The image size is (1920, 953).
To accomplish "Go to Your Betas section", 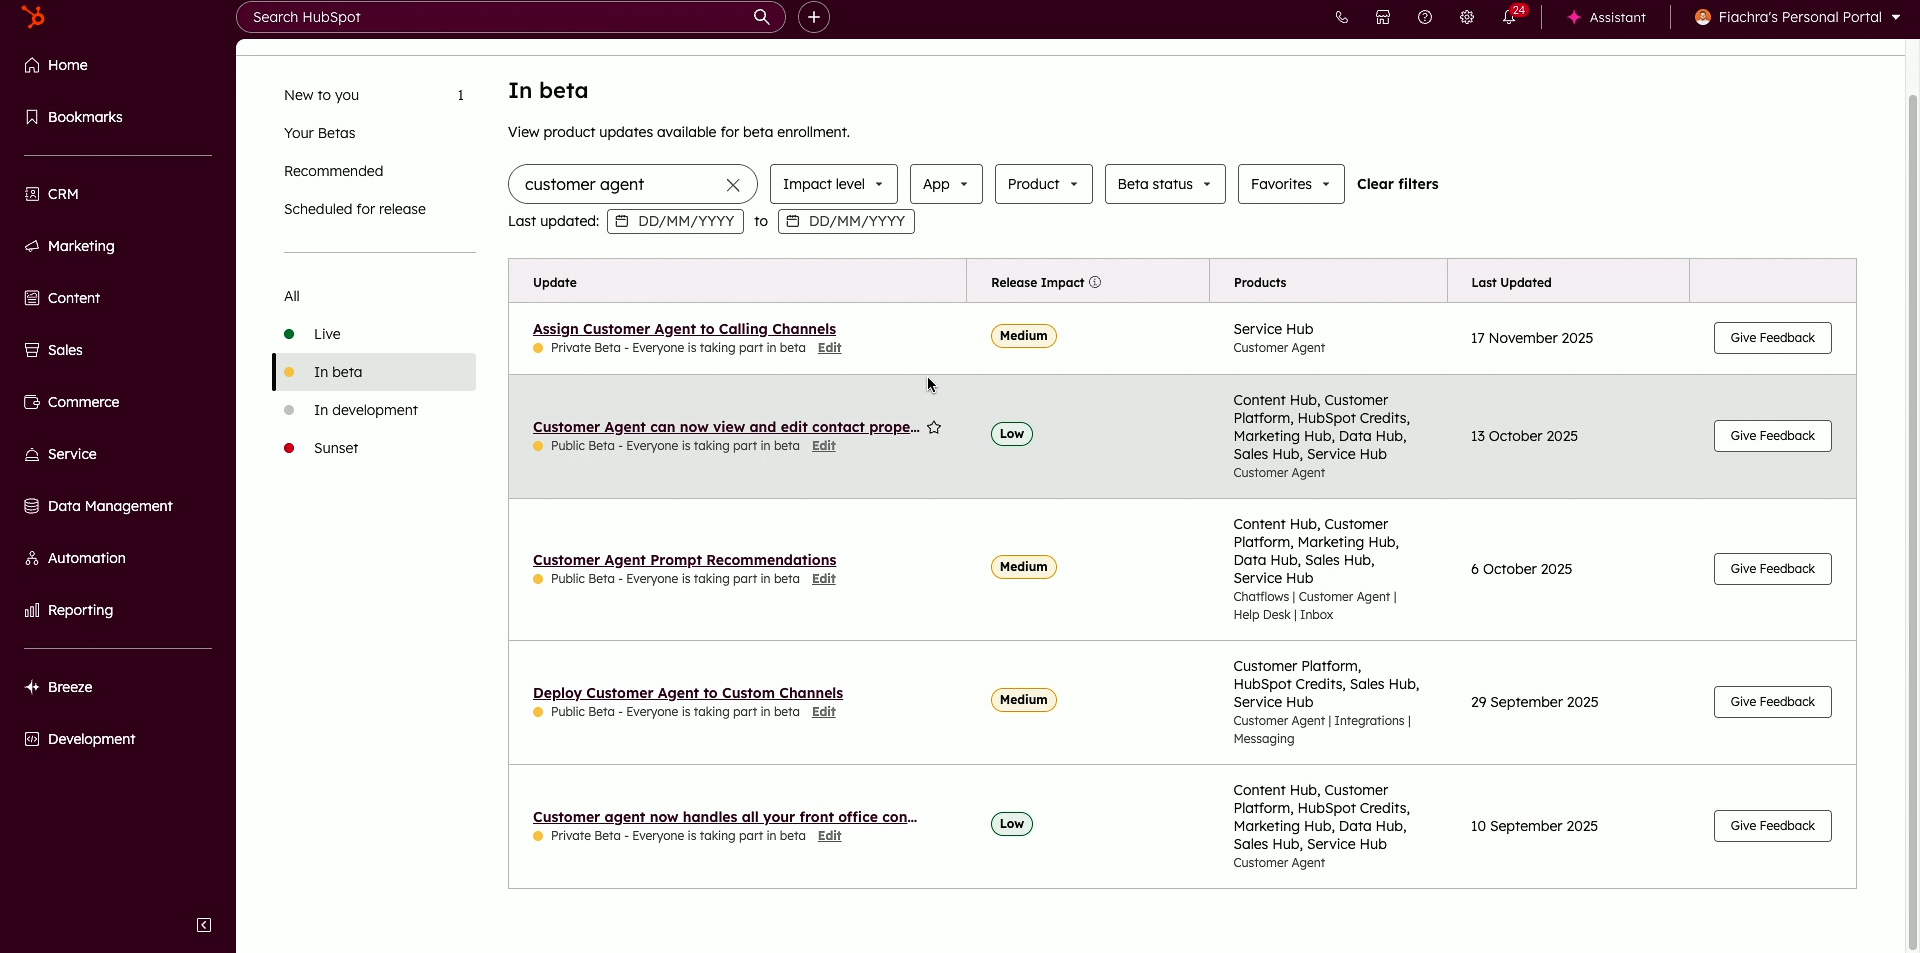I will 320,133.
